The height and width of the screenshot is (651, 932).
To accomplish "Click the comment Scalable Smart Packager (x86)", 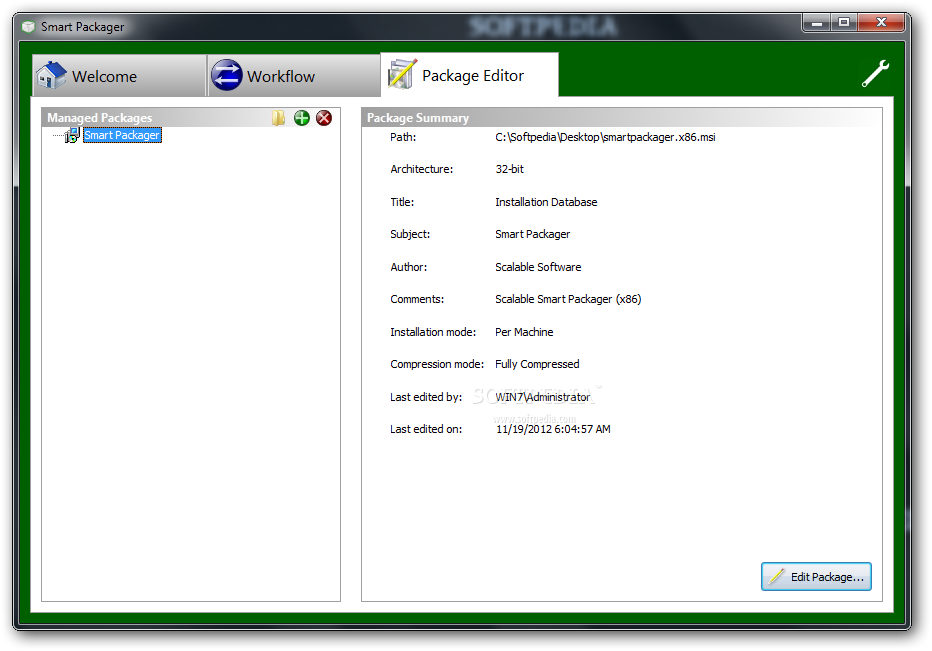I will tap(568, 299).
